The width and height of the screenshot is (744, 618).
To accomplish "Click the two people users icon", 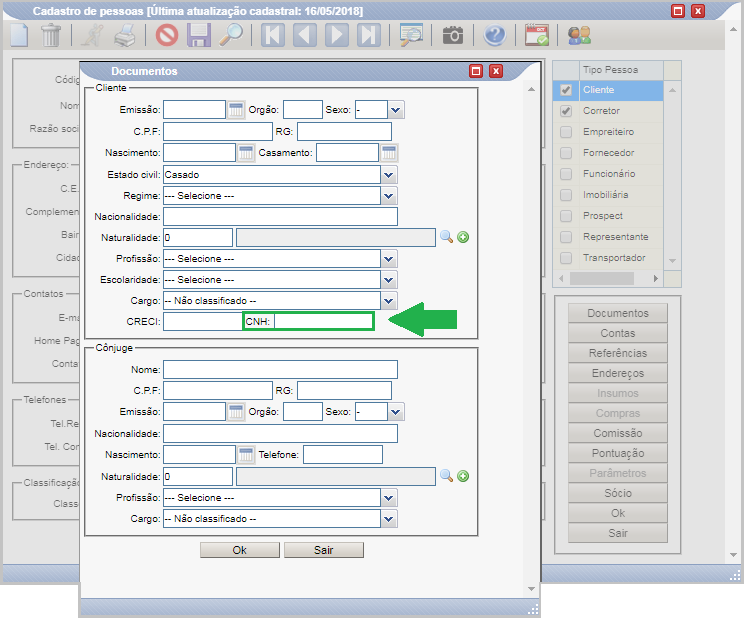I will [x=579, y=35].
